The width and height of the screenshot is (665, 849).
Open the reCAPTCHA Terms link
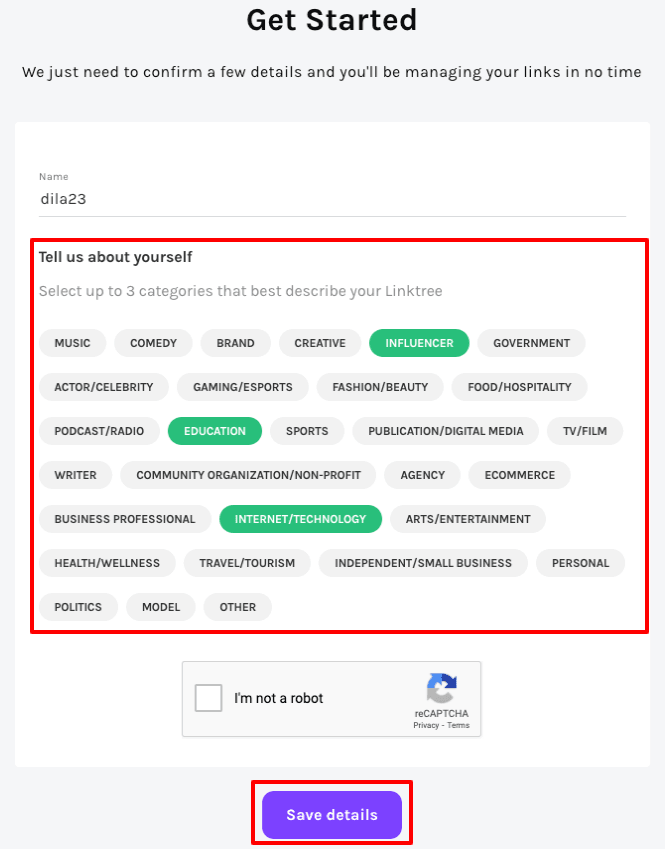point(459,726)
